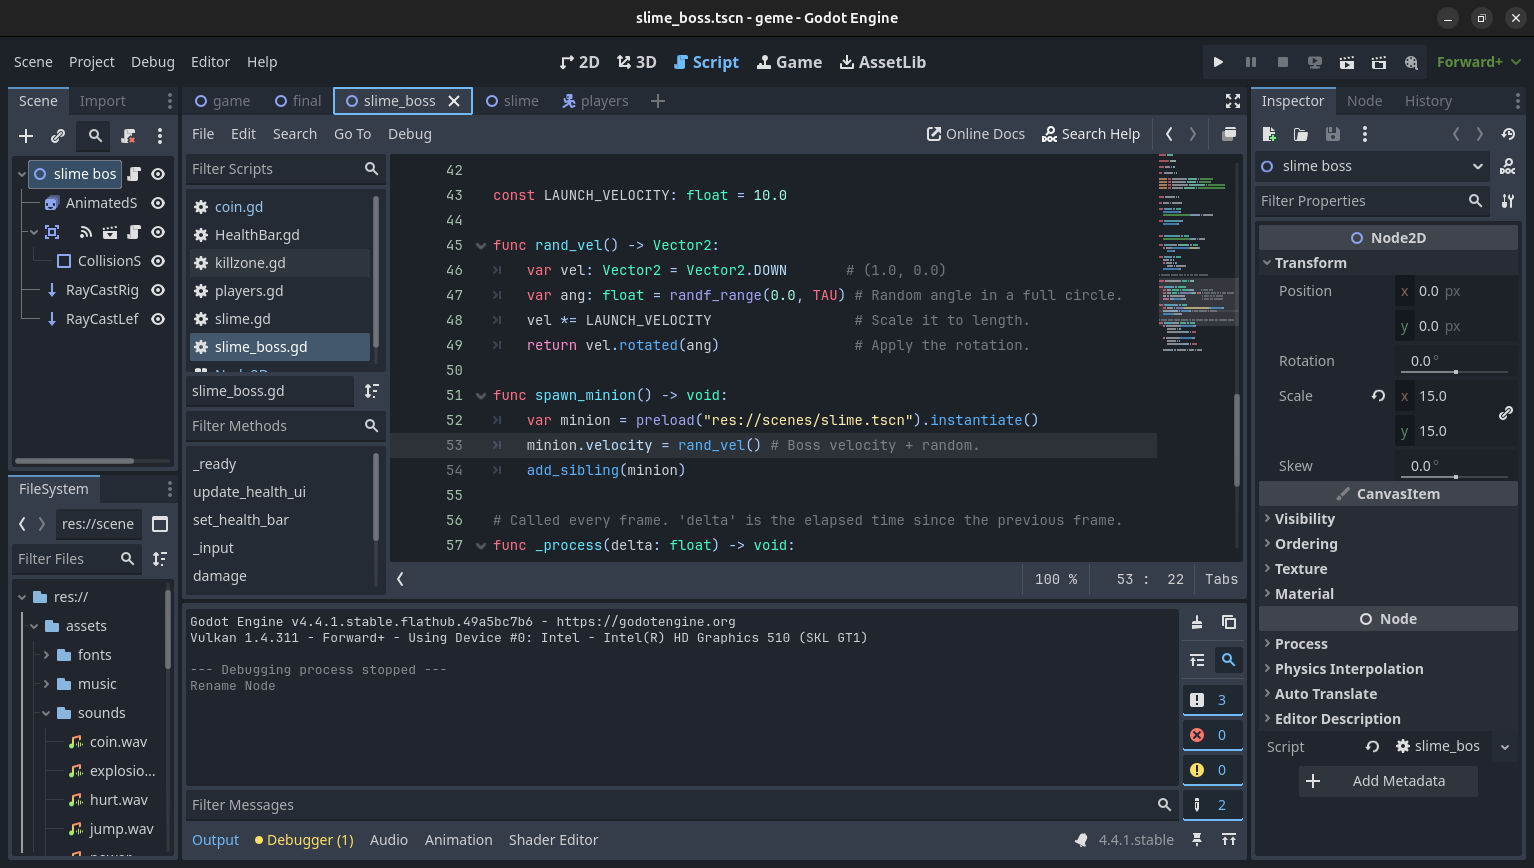This screenshot has height=868, width=1534.
Task: Open object history in Inspector
Action: [1508, 134]
